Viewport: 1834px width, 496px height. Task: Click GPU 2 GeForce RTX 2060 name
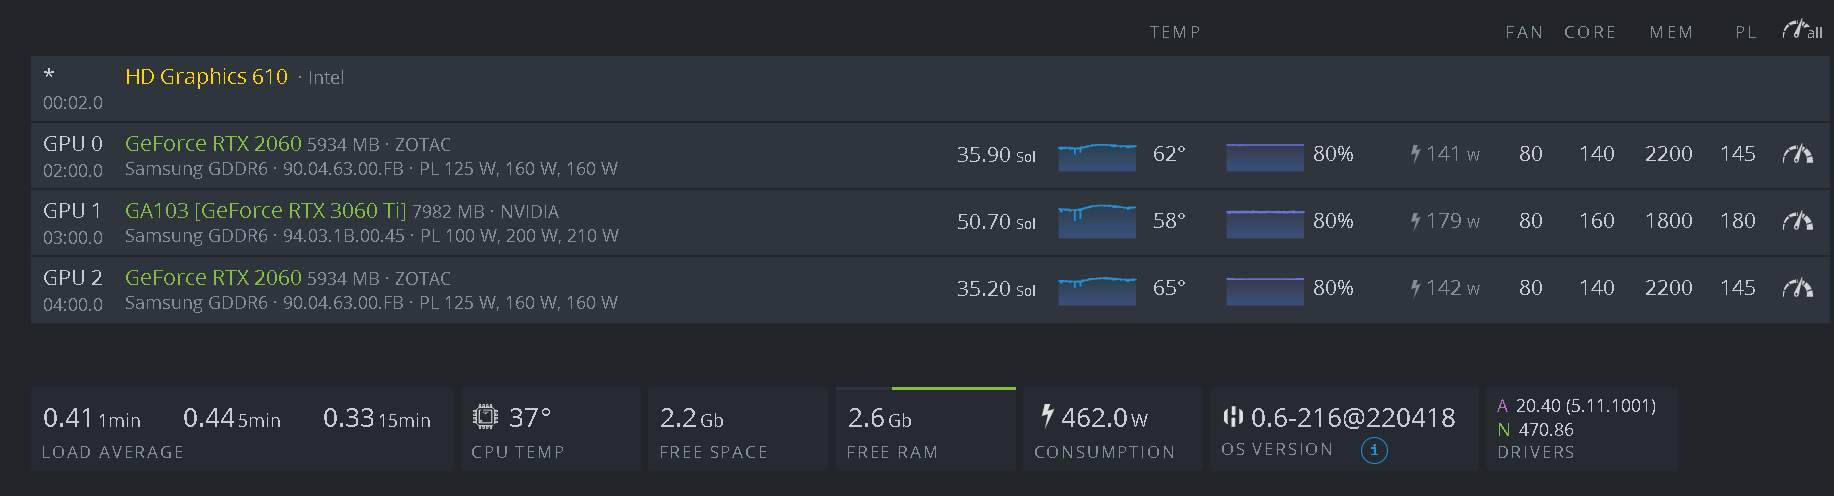(x=213, y=278)
